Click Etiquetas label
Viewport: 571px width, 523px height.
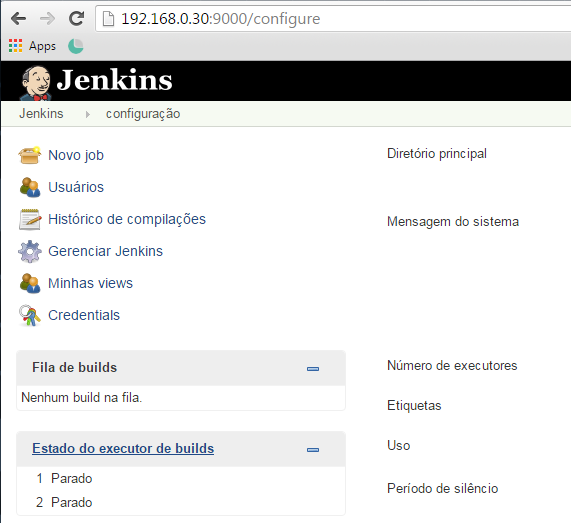(414, 405)
